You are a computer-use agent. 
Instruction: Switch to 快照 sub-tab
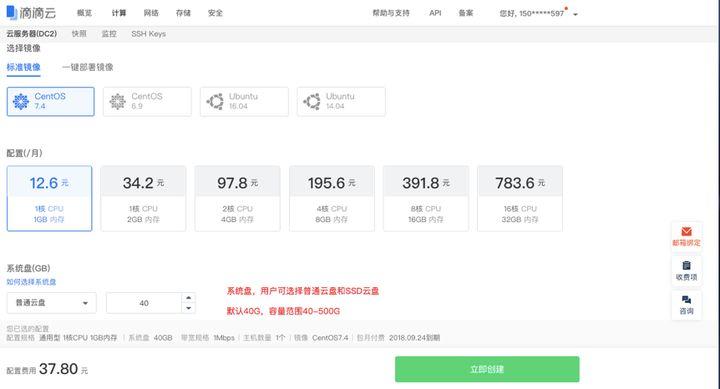[x=79, y=34]
